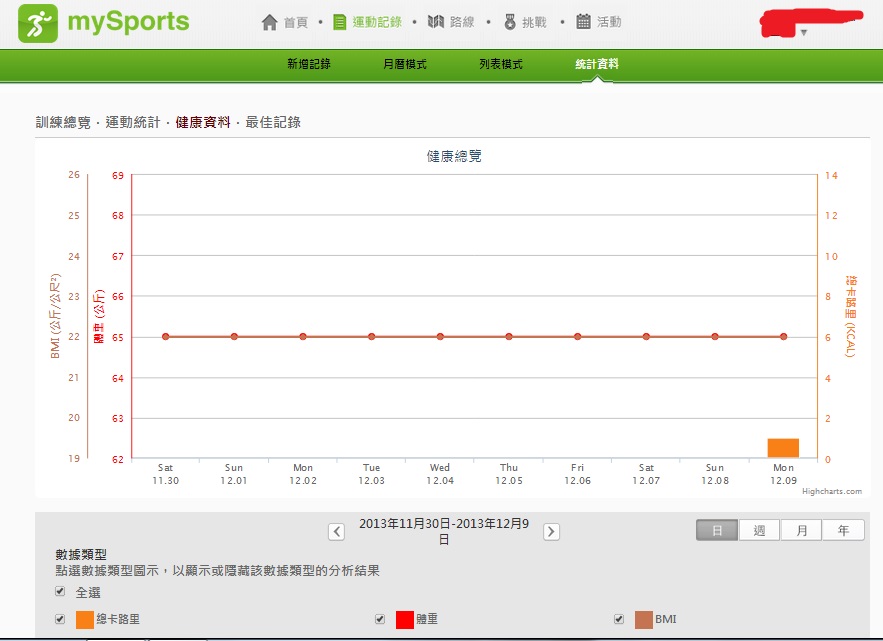Screen dimensions: 883x641
Task: Go to previous date range arrow
Action: tap(337, 532)
